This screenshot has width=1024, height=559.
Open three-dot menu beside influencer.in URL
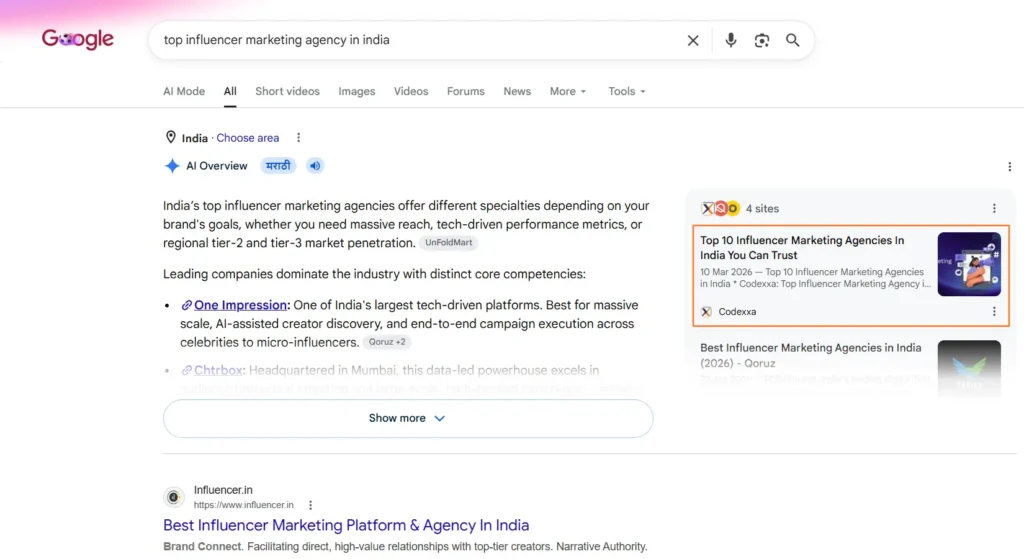pyautogui.click(x=310, y=505)
